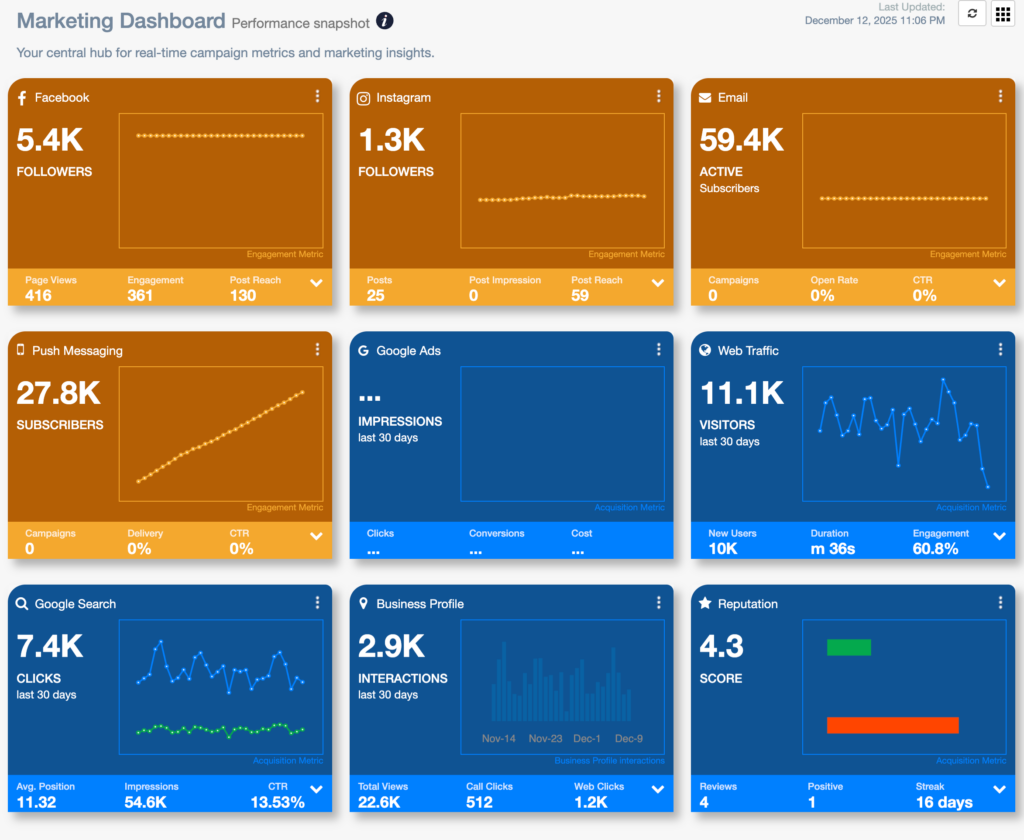Image resolution: width=1024 pixels, height=840 pixels.
Task: Click the Push Messaging subscribers line chart
Action: pyautogui.click(x=220, y=436)
